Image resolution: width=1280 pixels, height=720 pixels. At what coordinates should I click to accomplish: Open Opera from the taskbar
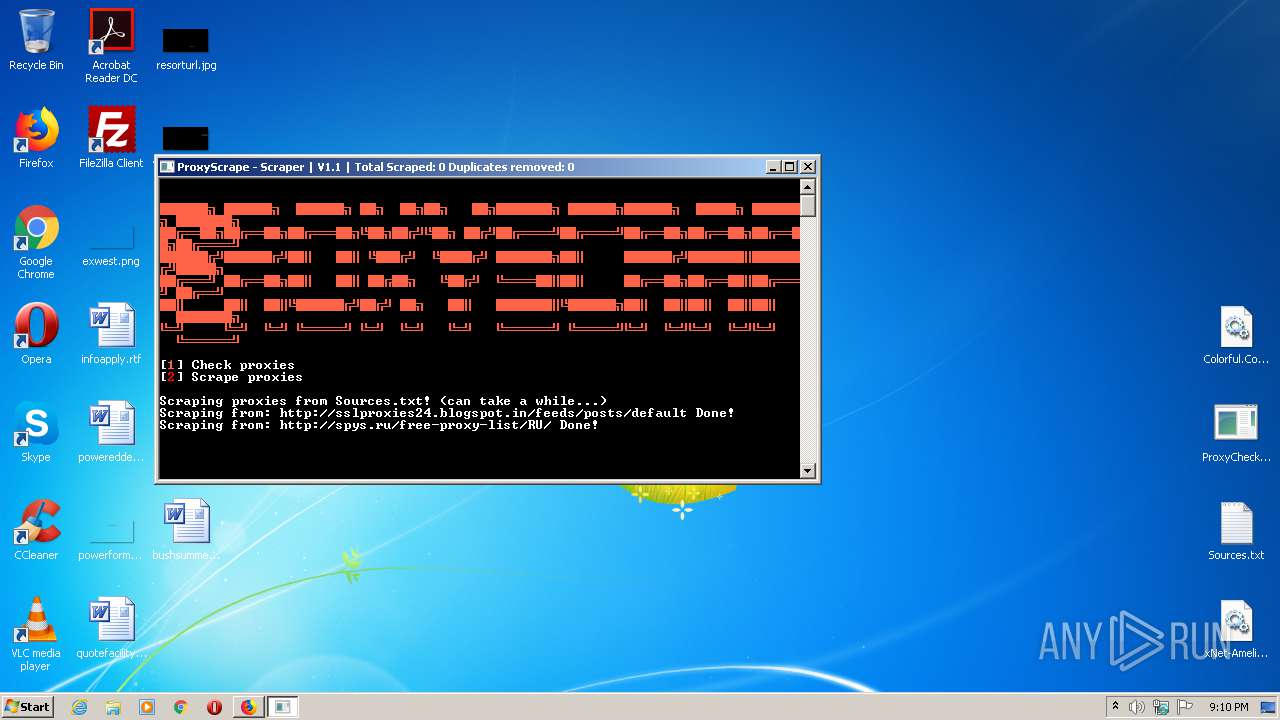pyautogui.click(x=214, y=707)
